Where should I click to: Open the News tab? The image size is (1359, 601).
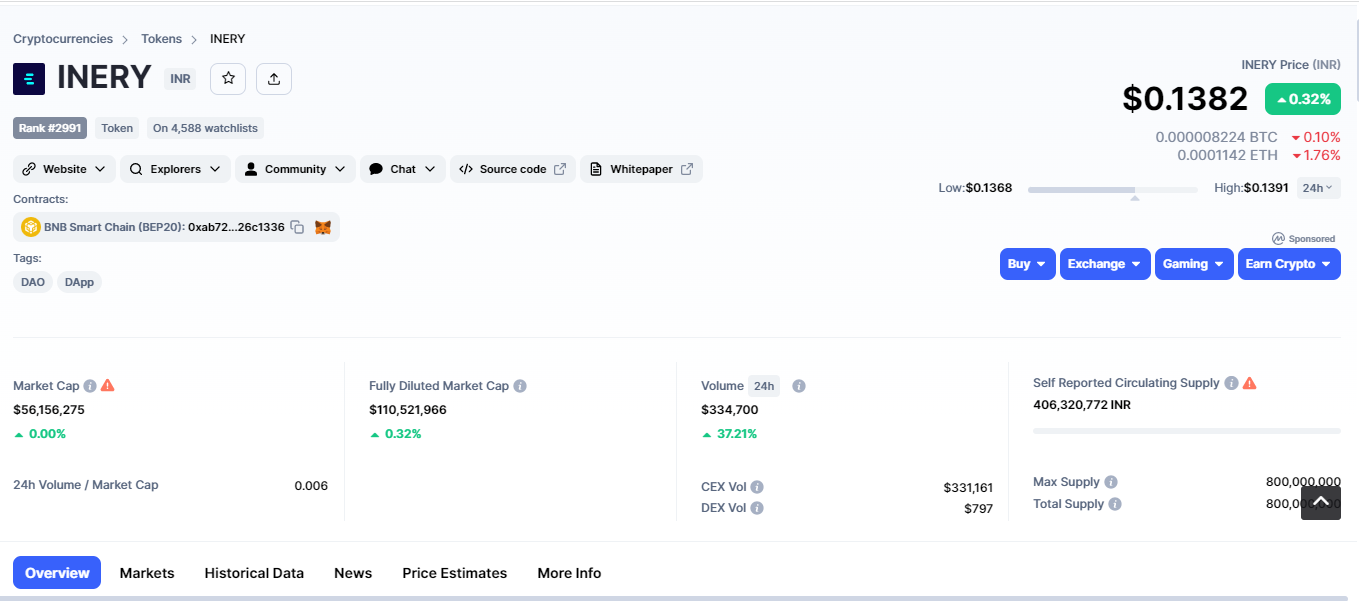tap(353, 573)
